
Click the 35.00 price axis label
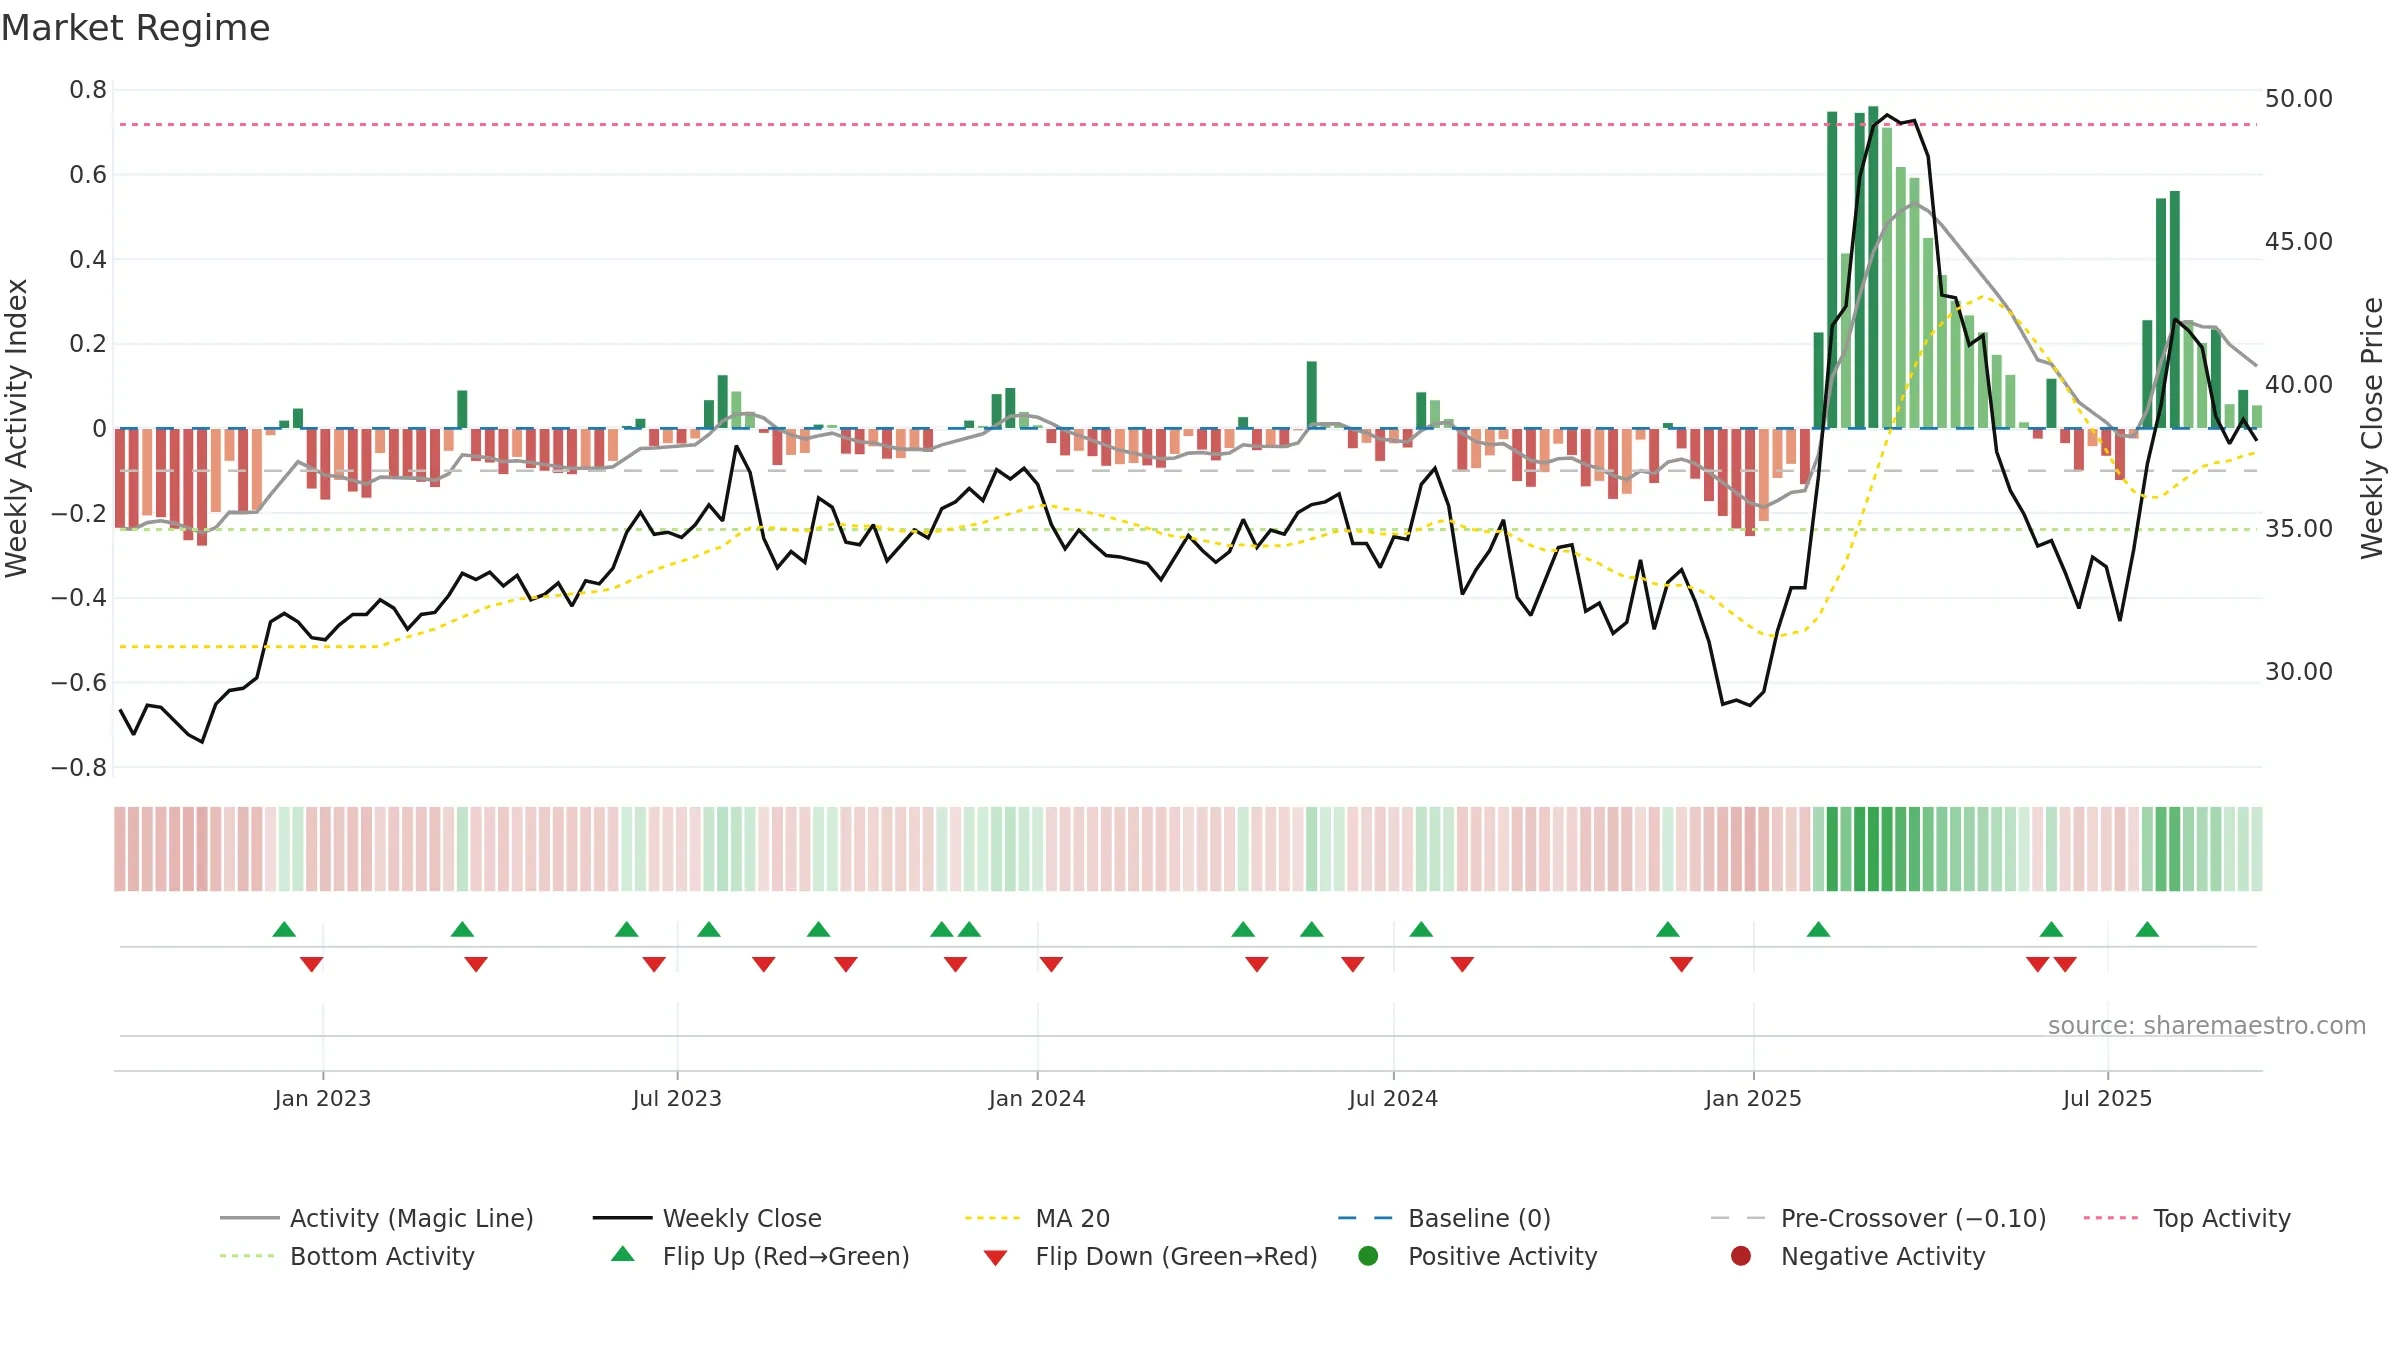pos(2299,529)
